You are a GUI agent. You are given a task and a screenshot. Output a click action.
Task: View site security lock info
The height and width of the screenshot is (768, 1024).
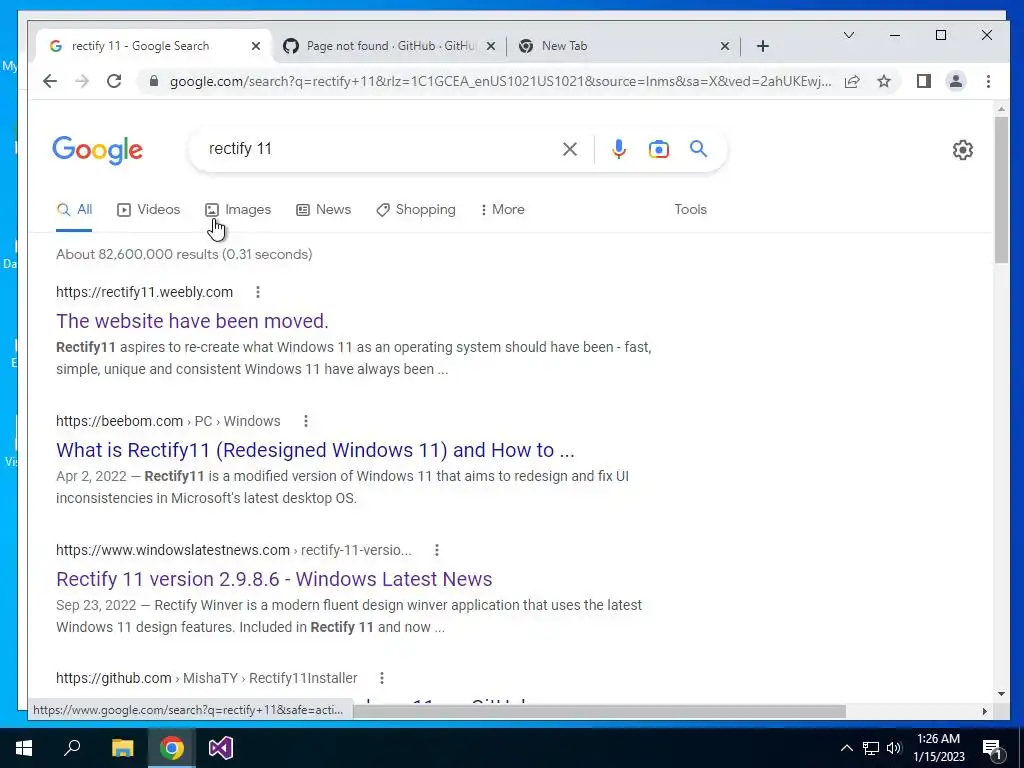(x=153, y=81)
